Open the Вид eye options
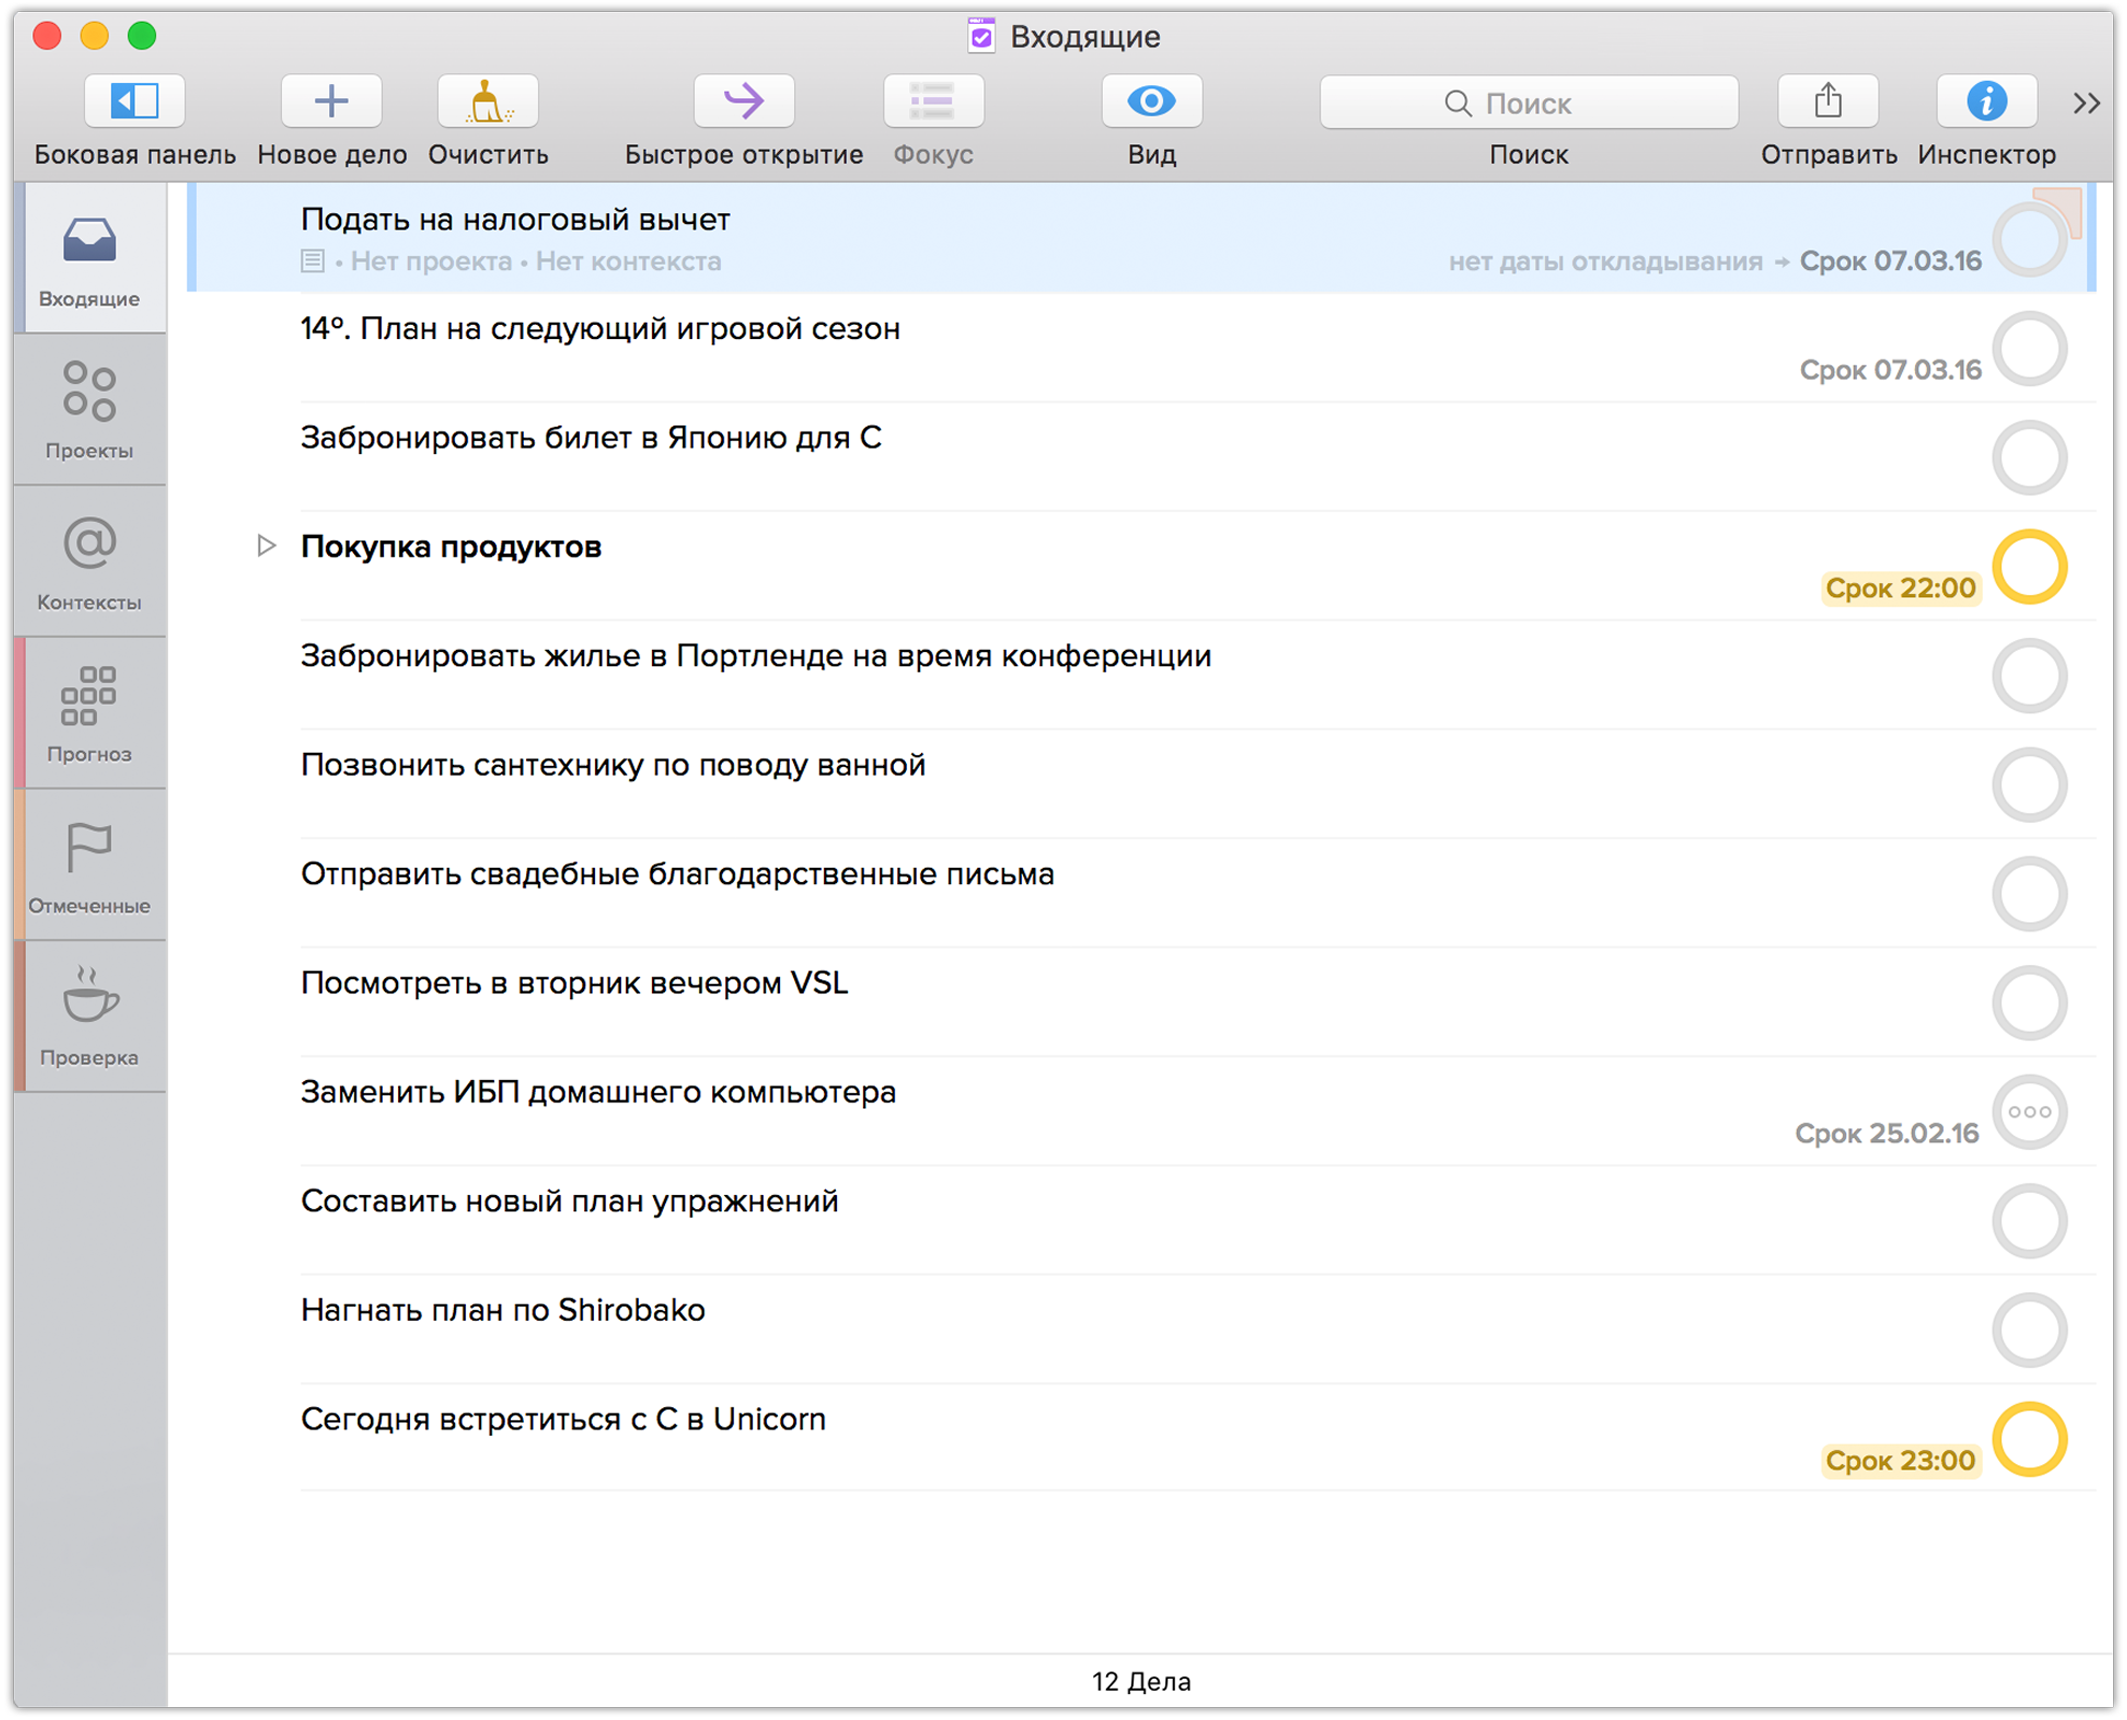This screenshot has height=1720, width=2127. 1152,101
